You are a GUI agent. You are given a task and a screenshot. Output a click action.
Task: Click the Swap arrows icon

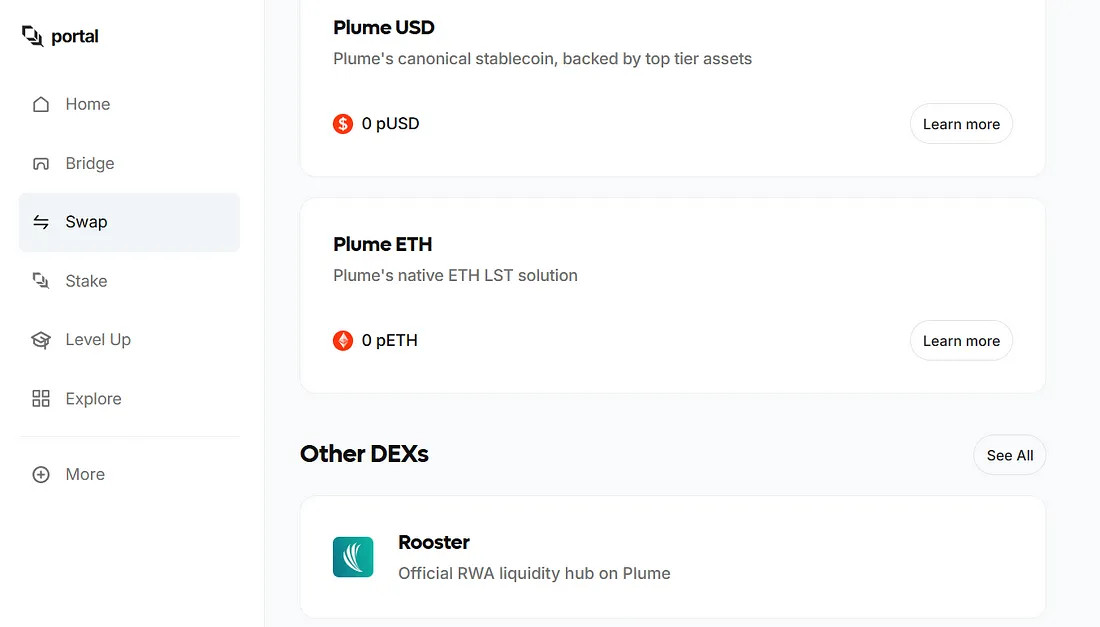coord(41,222)
